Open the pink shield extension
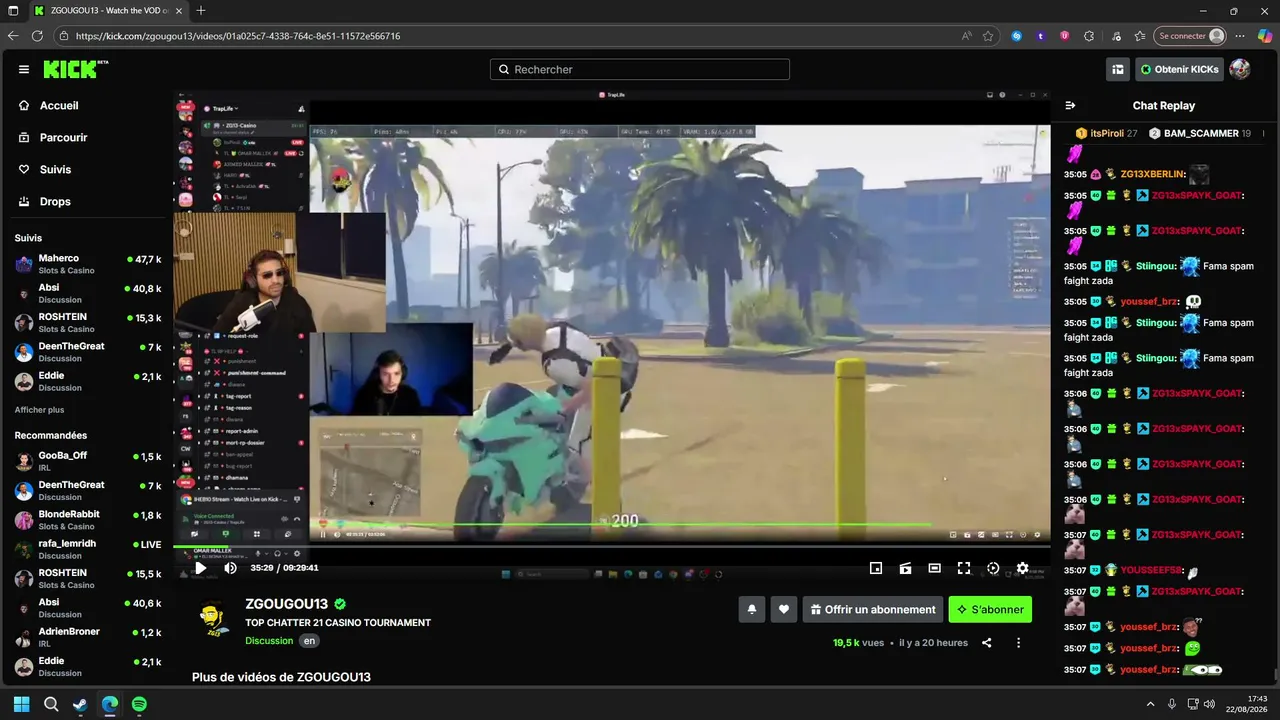 pos(1064,36)
